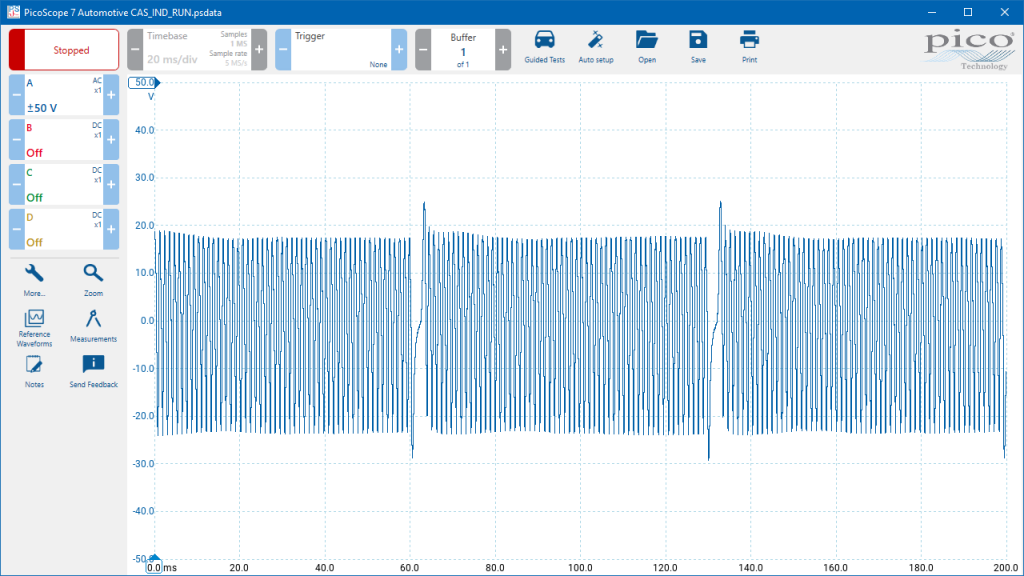Select the 50.0 V axis marker
Viewport: 1024px width, 576px height.
[x=144, y=83]
